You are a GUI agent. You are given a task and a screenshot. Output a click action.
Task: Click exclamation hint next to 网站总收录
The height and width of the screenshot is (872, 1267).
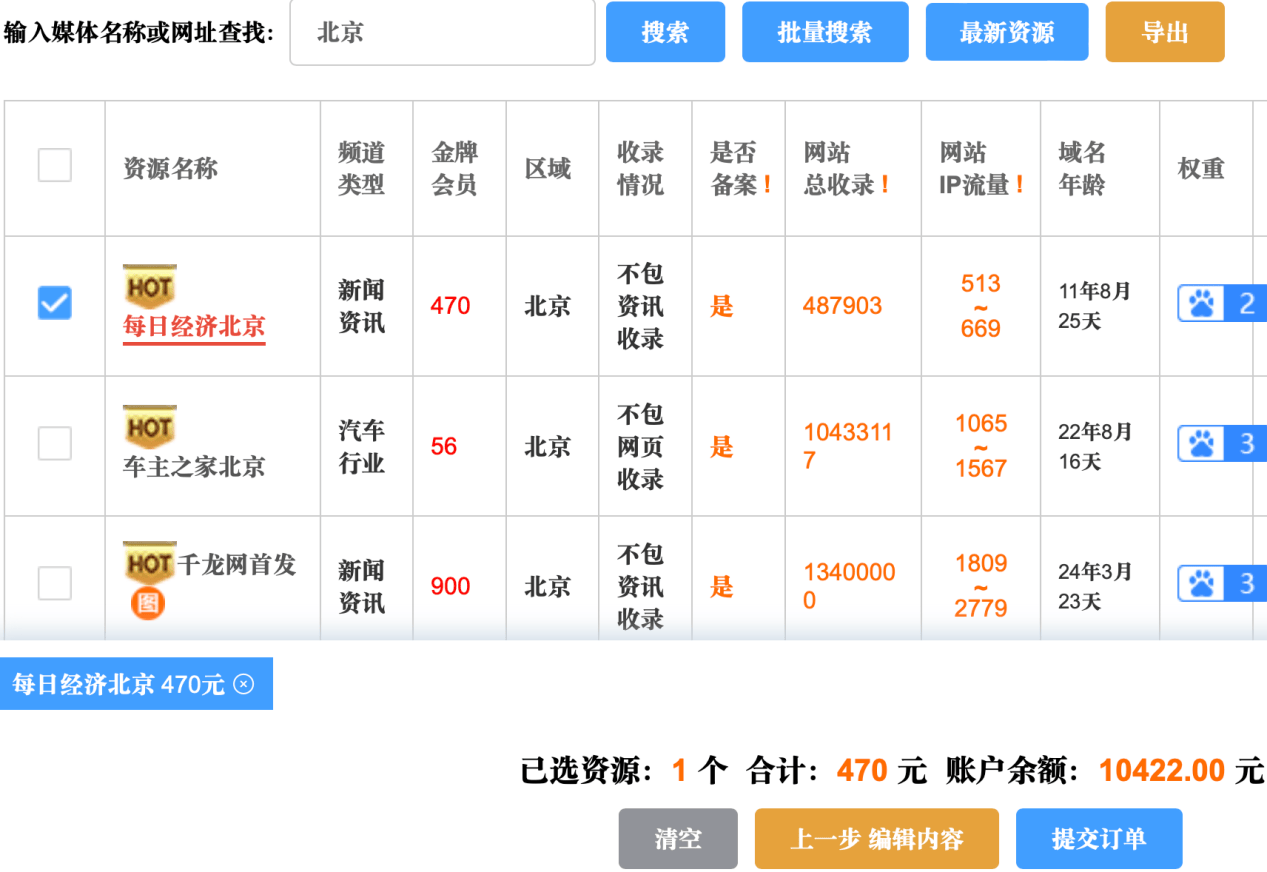(x=885, y=185)
